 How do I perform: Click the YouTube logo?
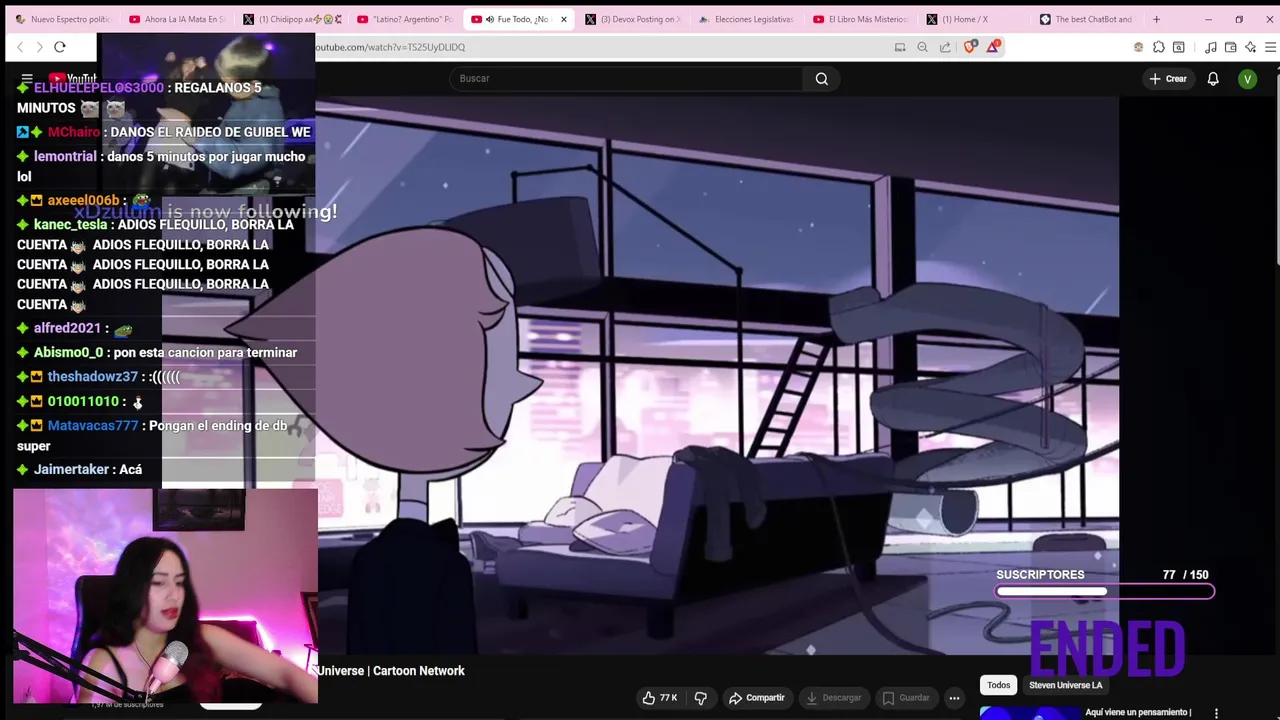73,79
